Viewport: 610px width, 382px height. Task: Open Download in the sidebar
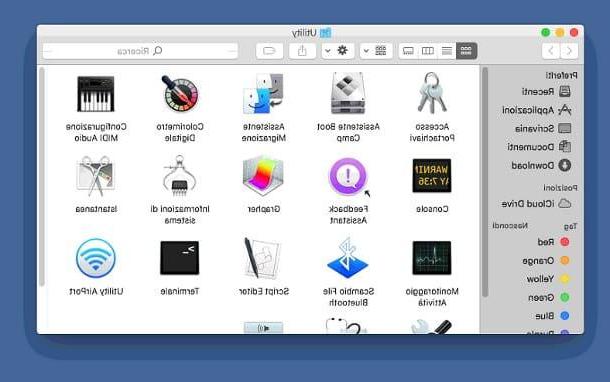point(541,165)
